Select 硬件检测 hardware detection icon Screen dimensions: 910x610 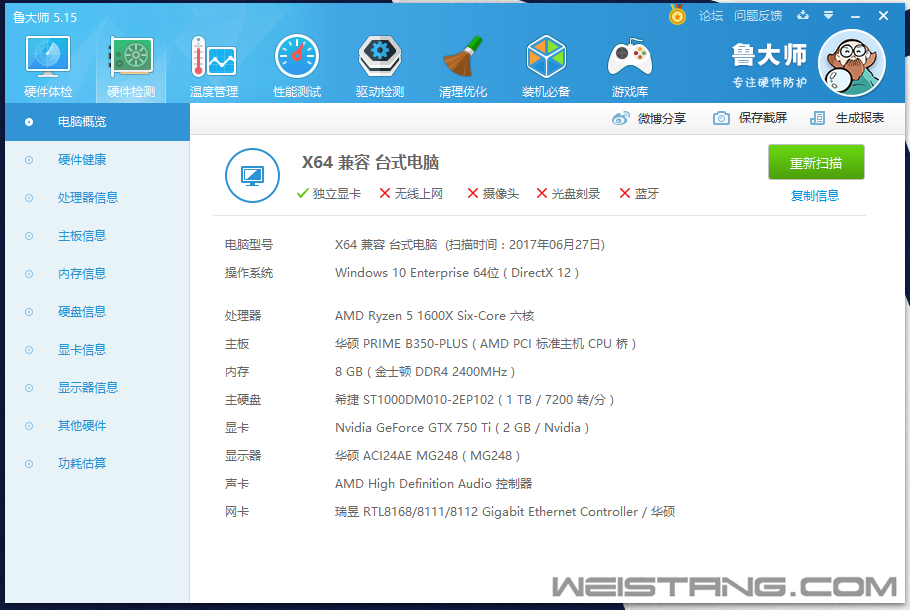(x=131, y=57)
